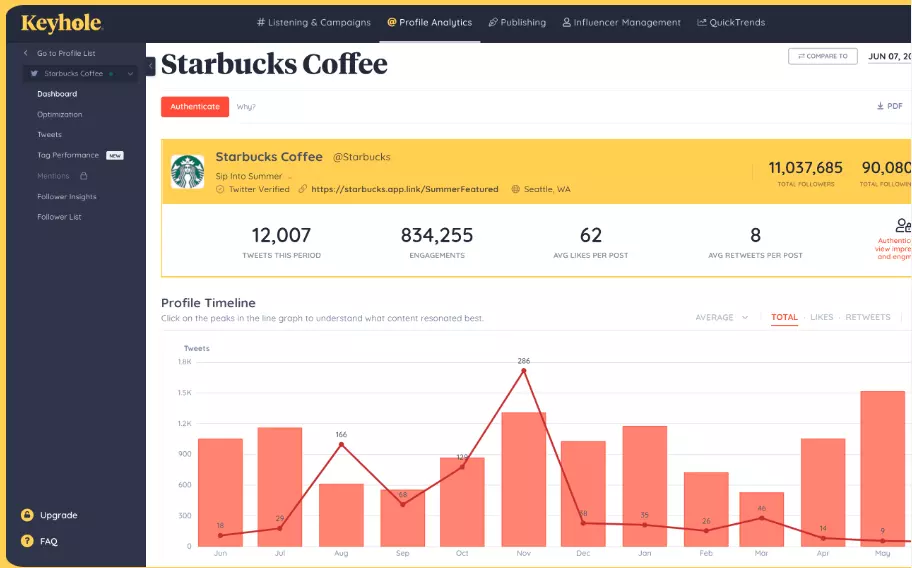Click the lock icon beside Mentions
Viewport: 912px width, 568px height.
coord(84,176)
